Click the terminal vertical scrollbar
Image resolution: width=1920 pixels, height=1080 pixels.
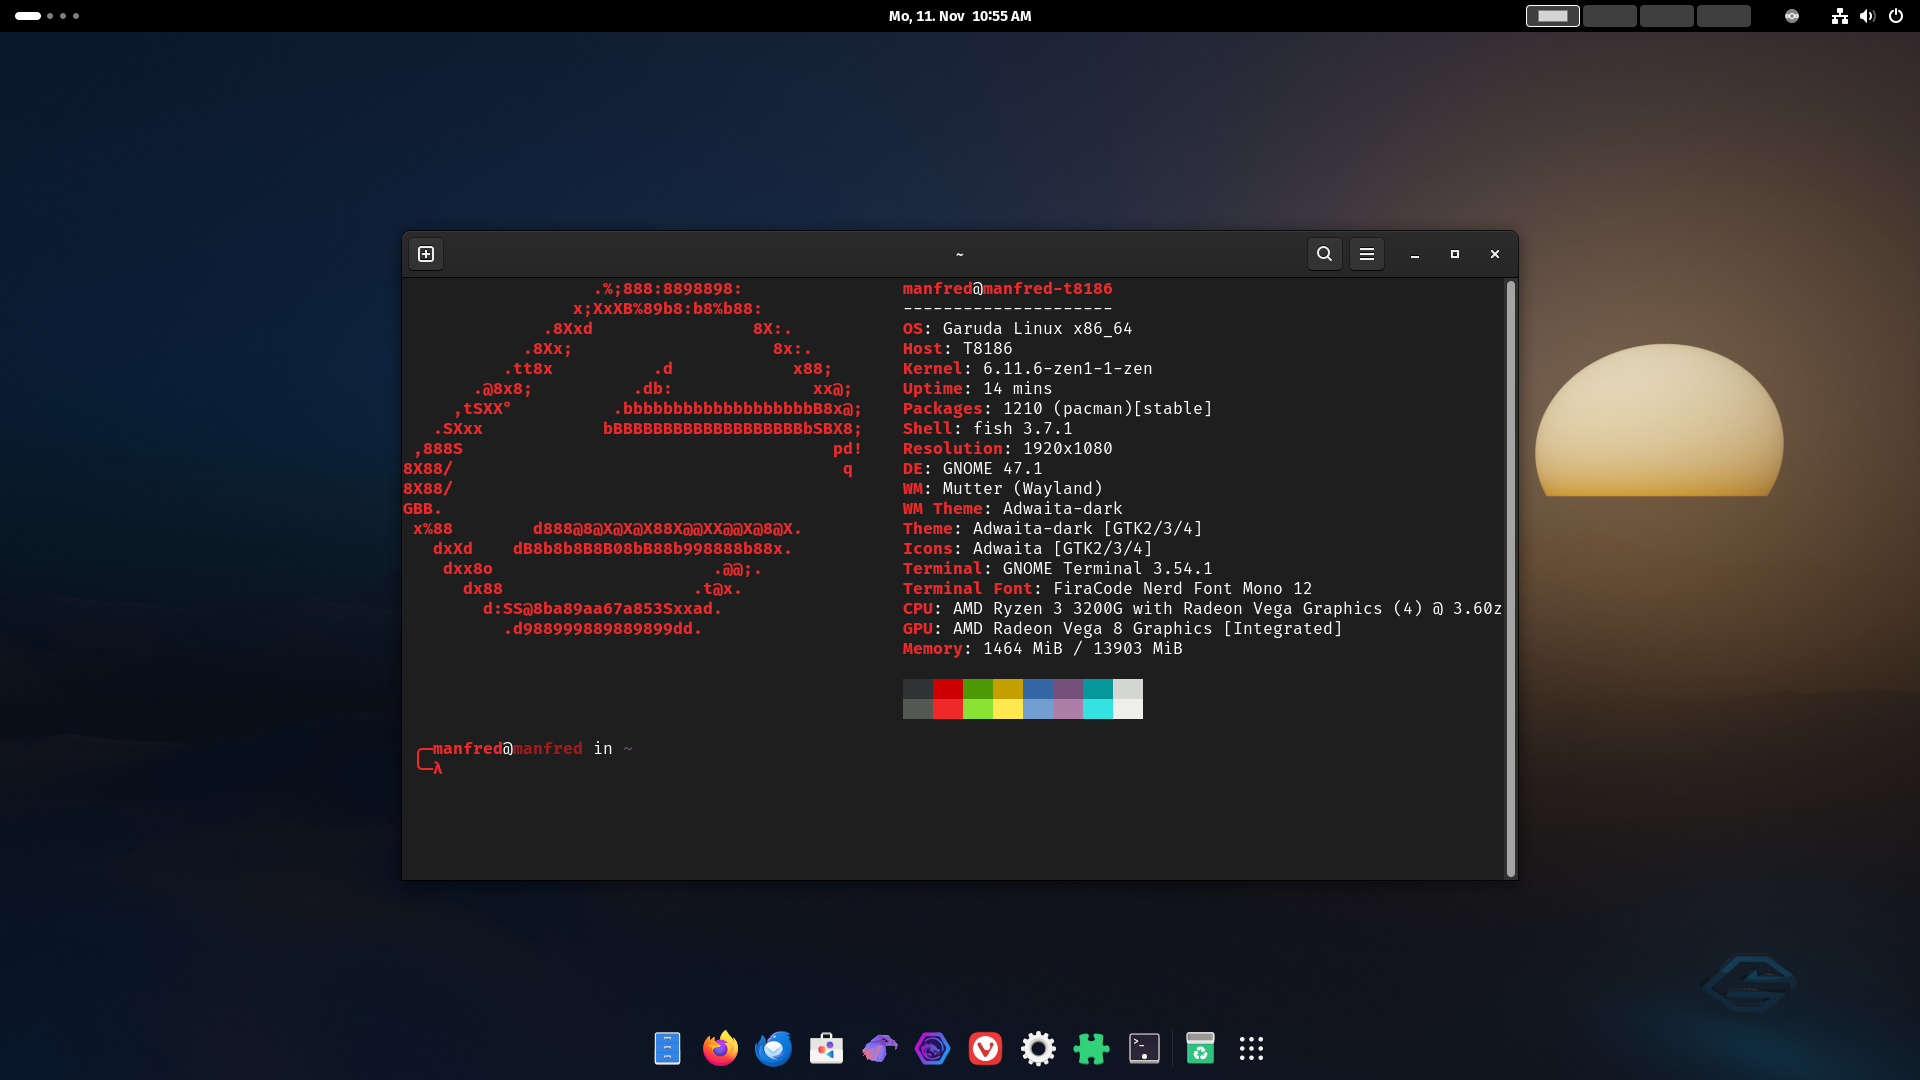1510,578
